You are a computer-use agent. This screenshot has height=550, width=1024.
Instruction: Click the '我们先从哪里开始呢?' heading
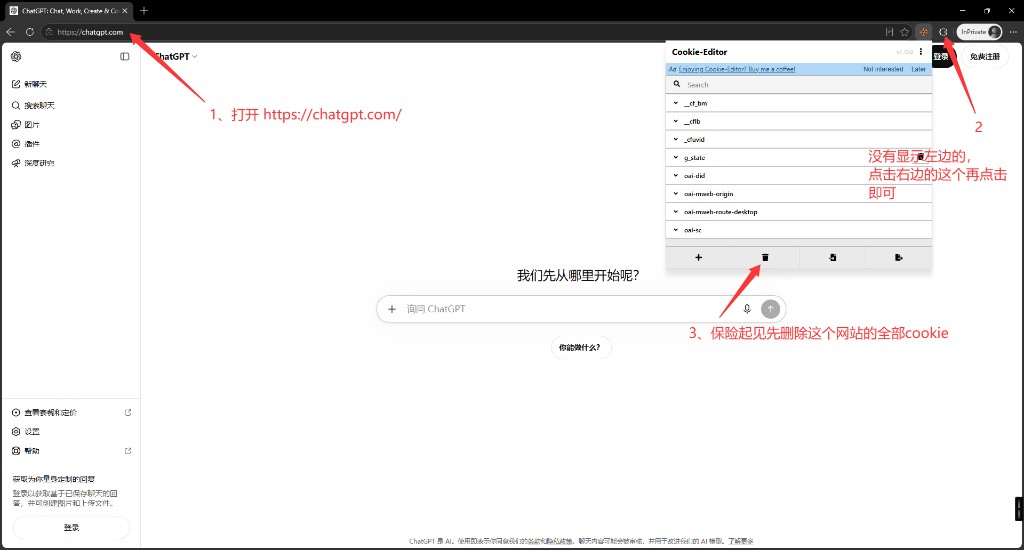click(578, 276)
